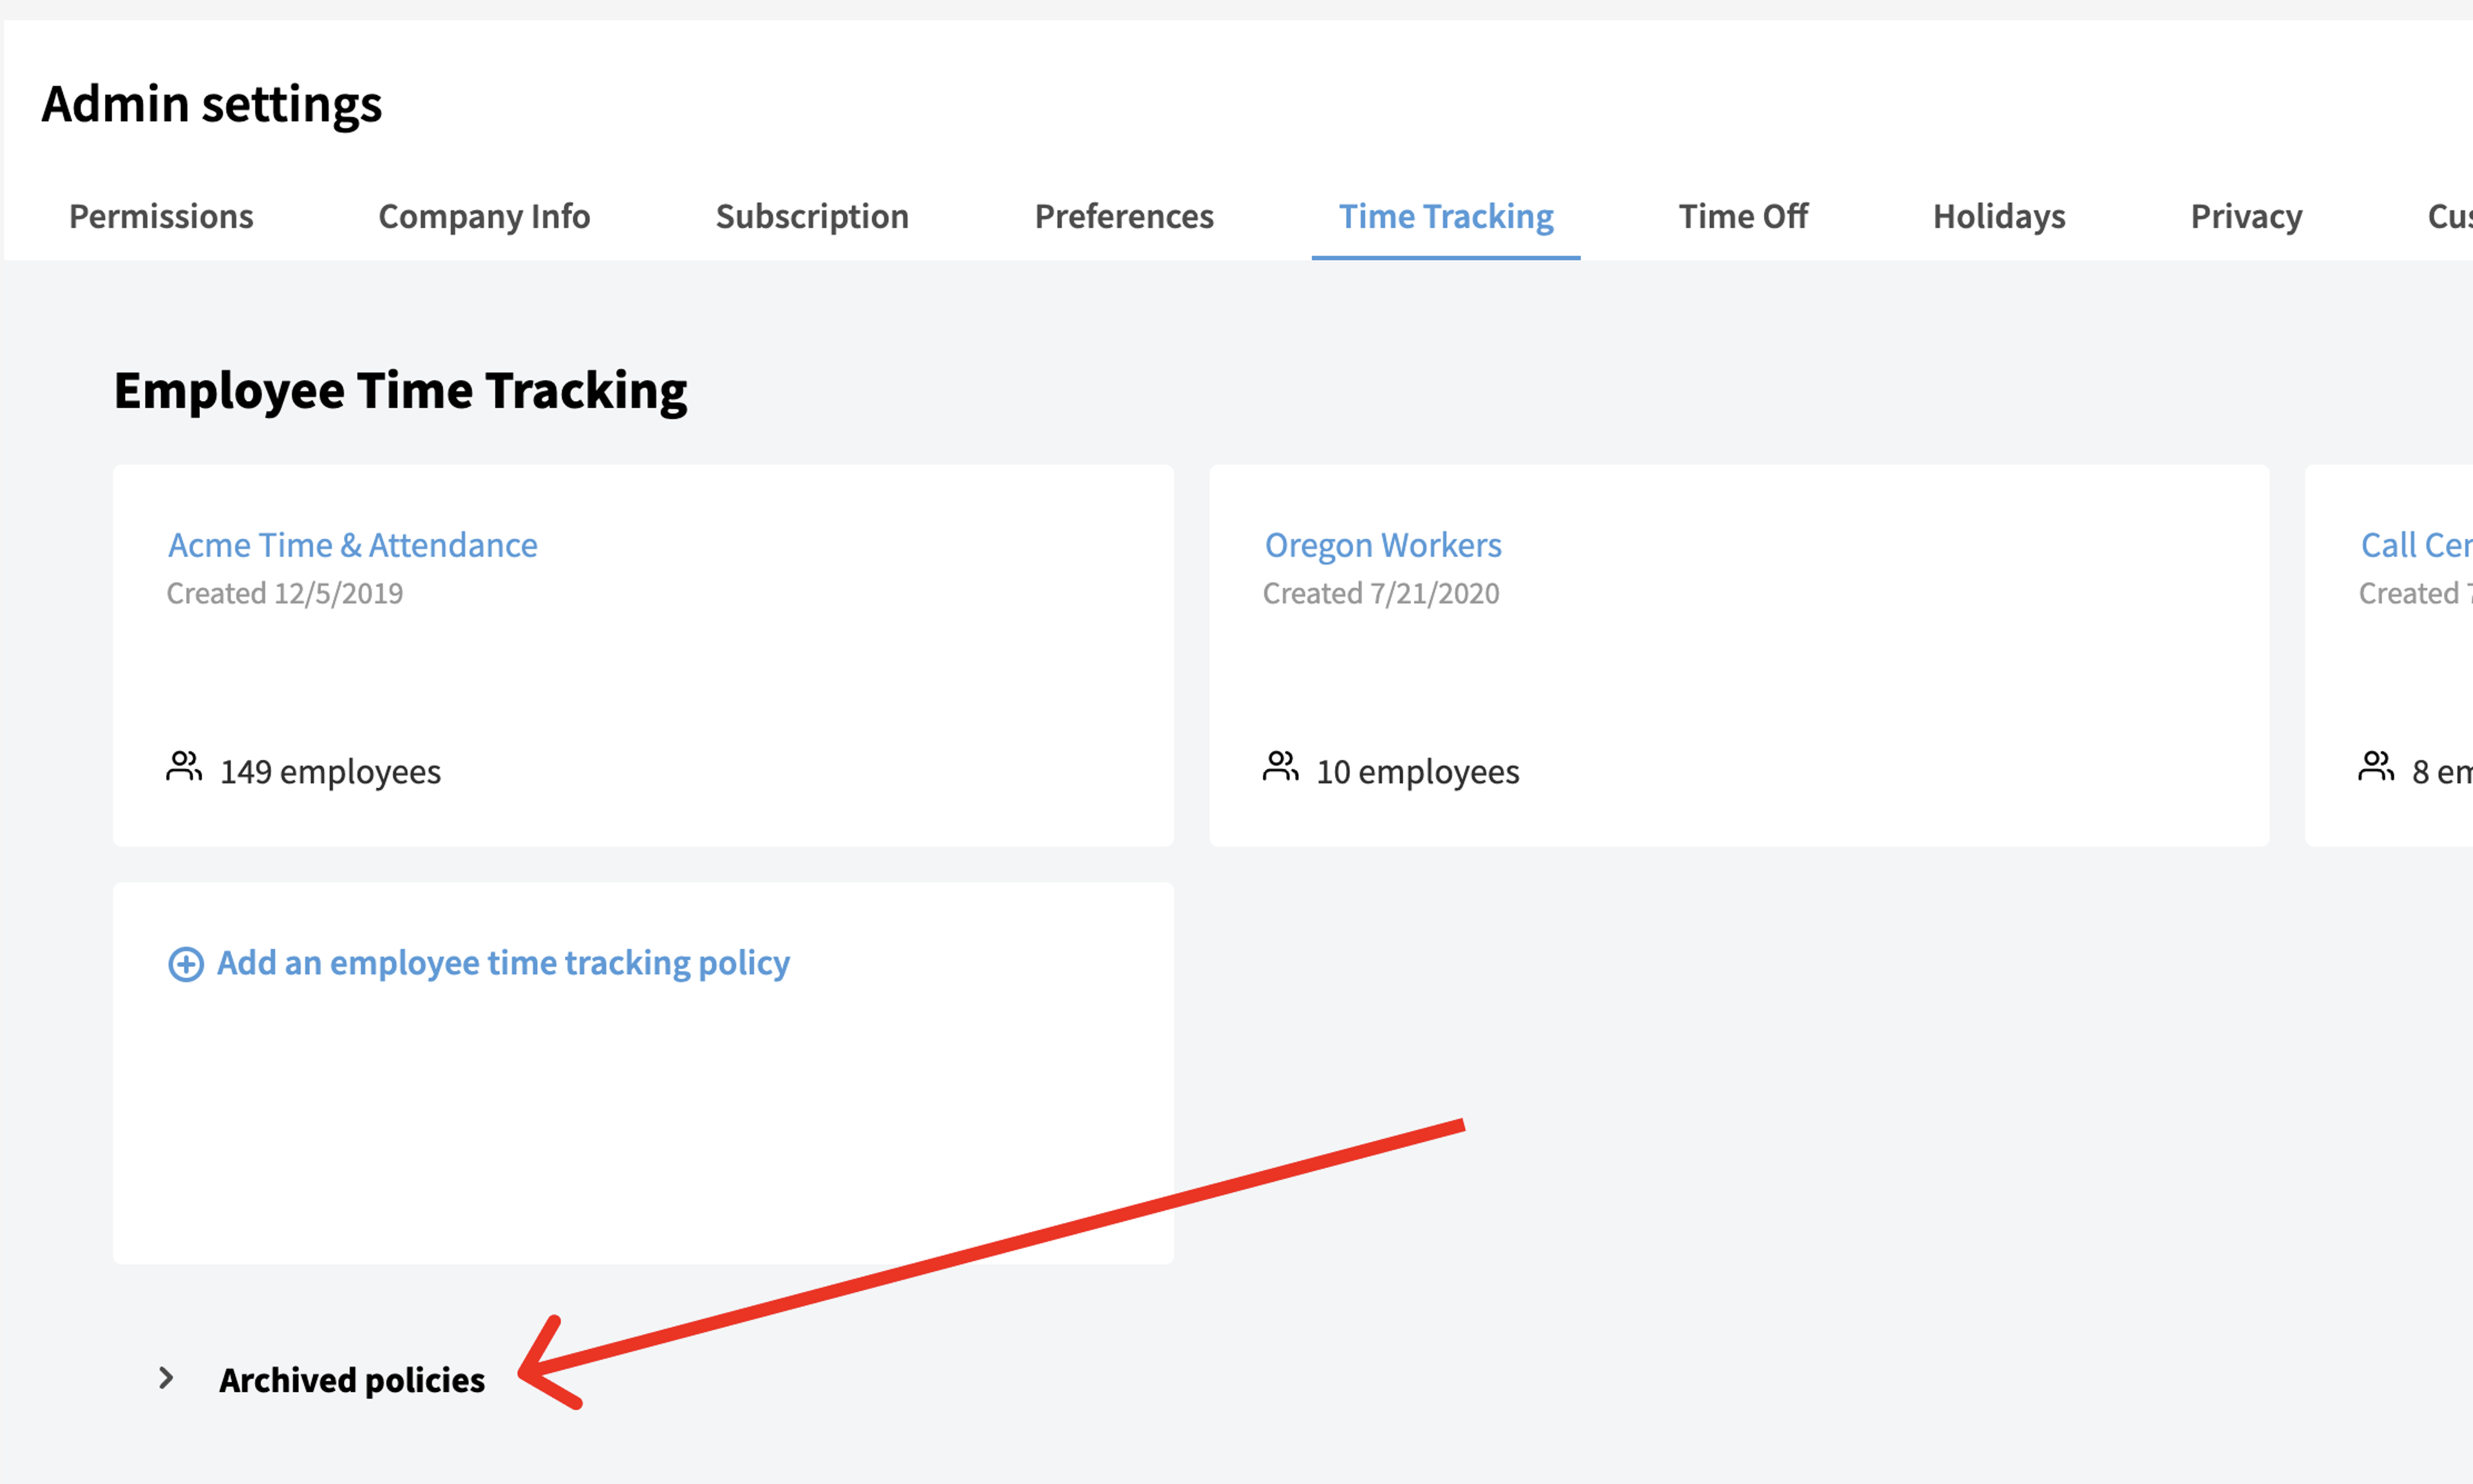Expand the Archived policies chevron

point(166,1378)
